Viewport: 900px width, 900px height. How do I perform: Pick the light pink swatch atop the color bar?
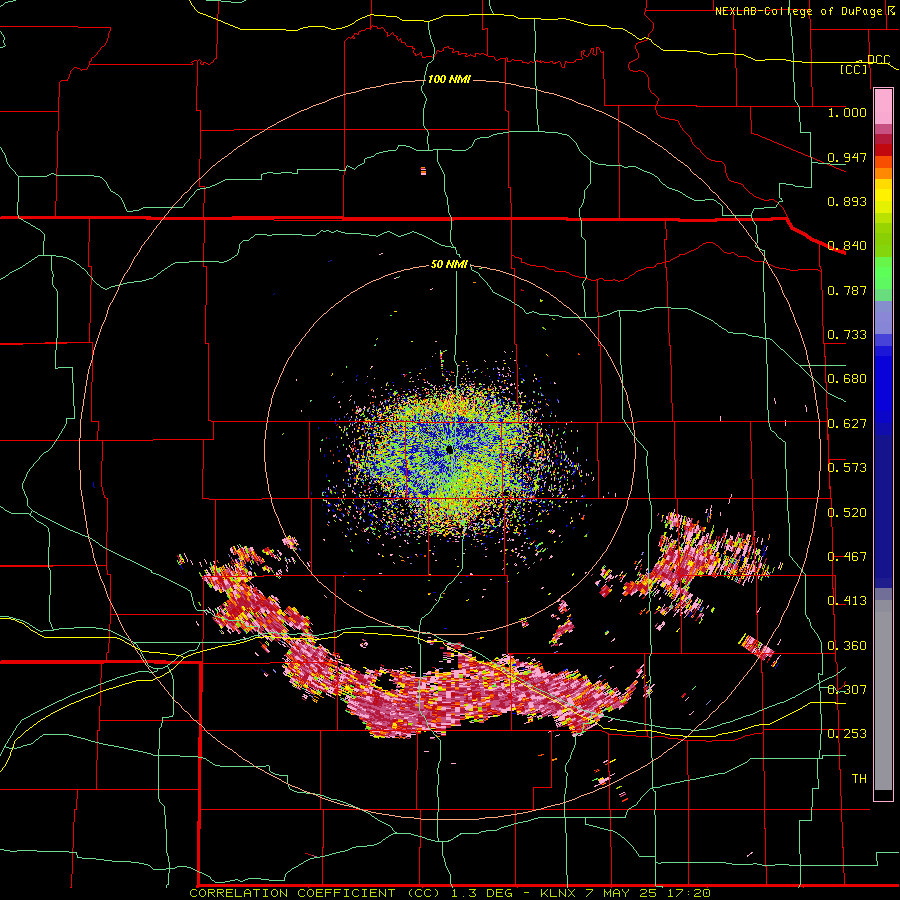[x=883, y=106]
